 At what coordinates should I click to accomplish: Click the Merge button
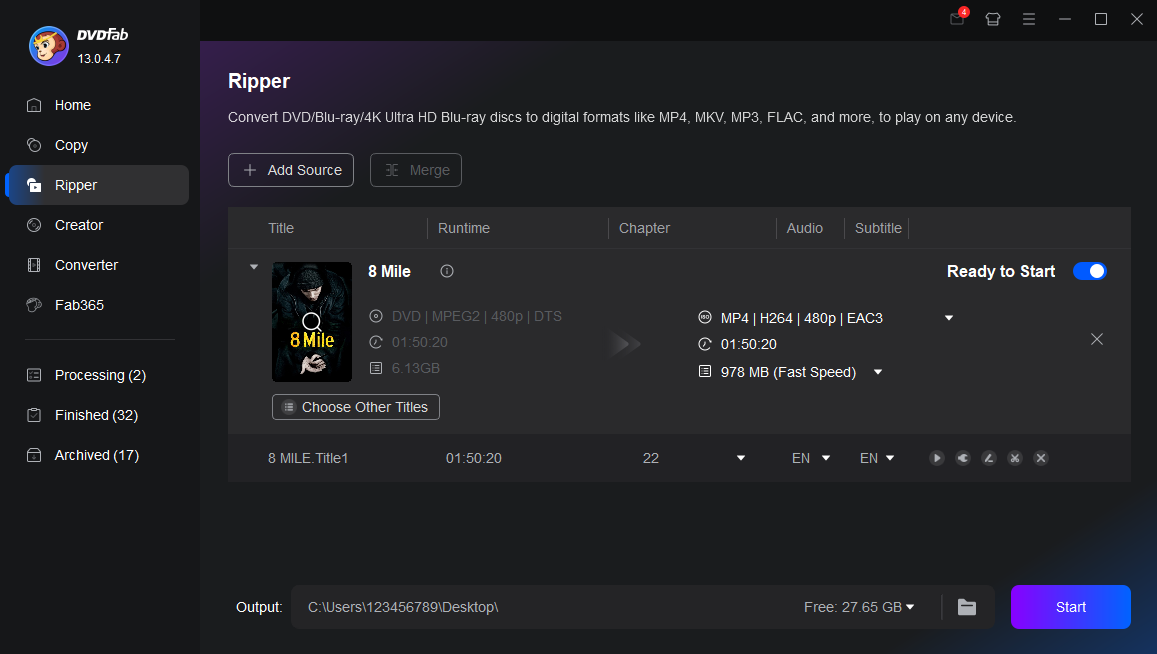click(415, 170)
